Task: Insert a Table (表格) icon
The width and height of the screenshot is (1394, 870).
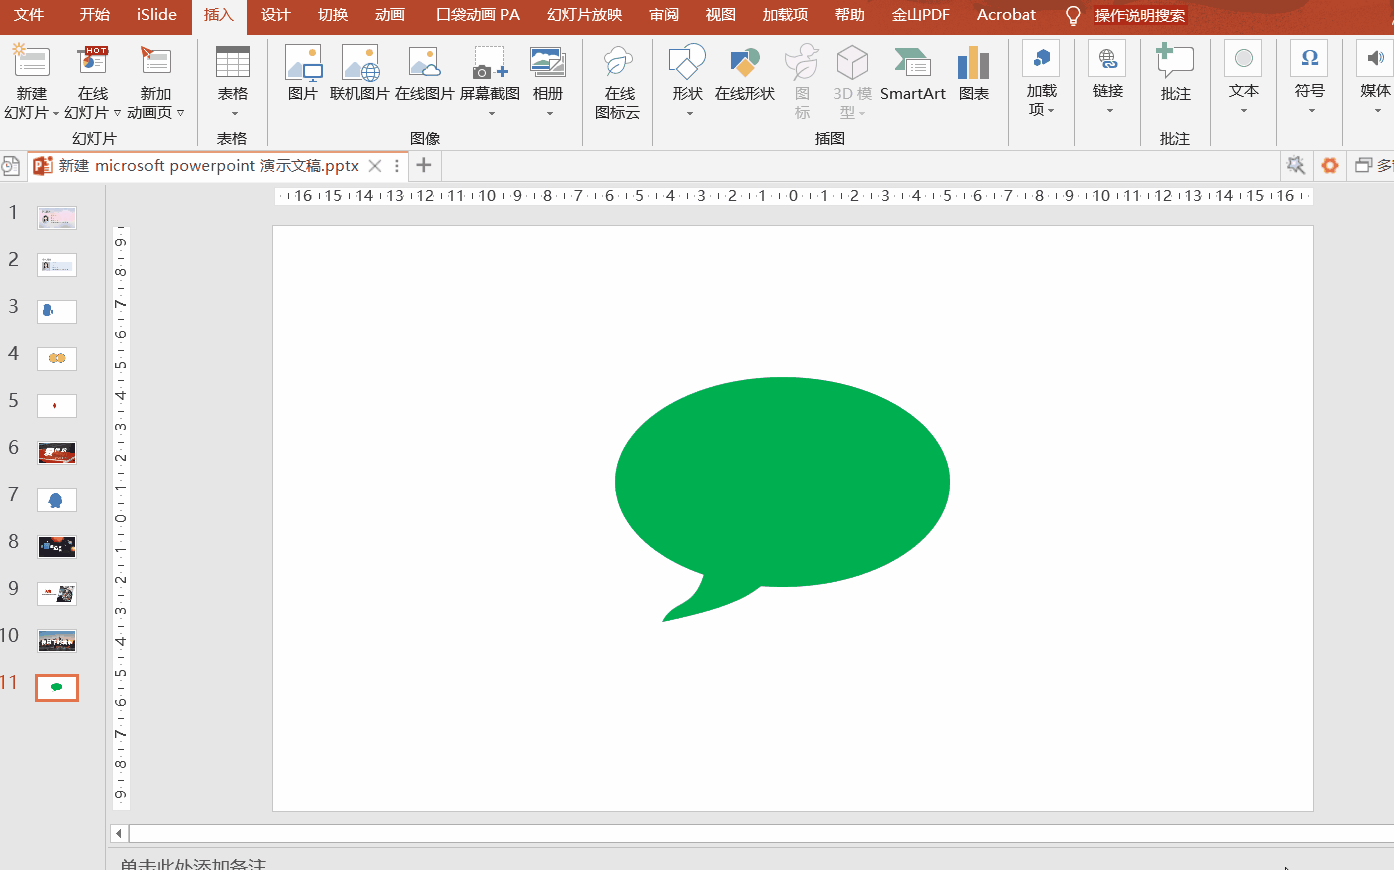Action: coord(233,63)
